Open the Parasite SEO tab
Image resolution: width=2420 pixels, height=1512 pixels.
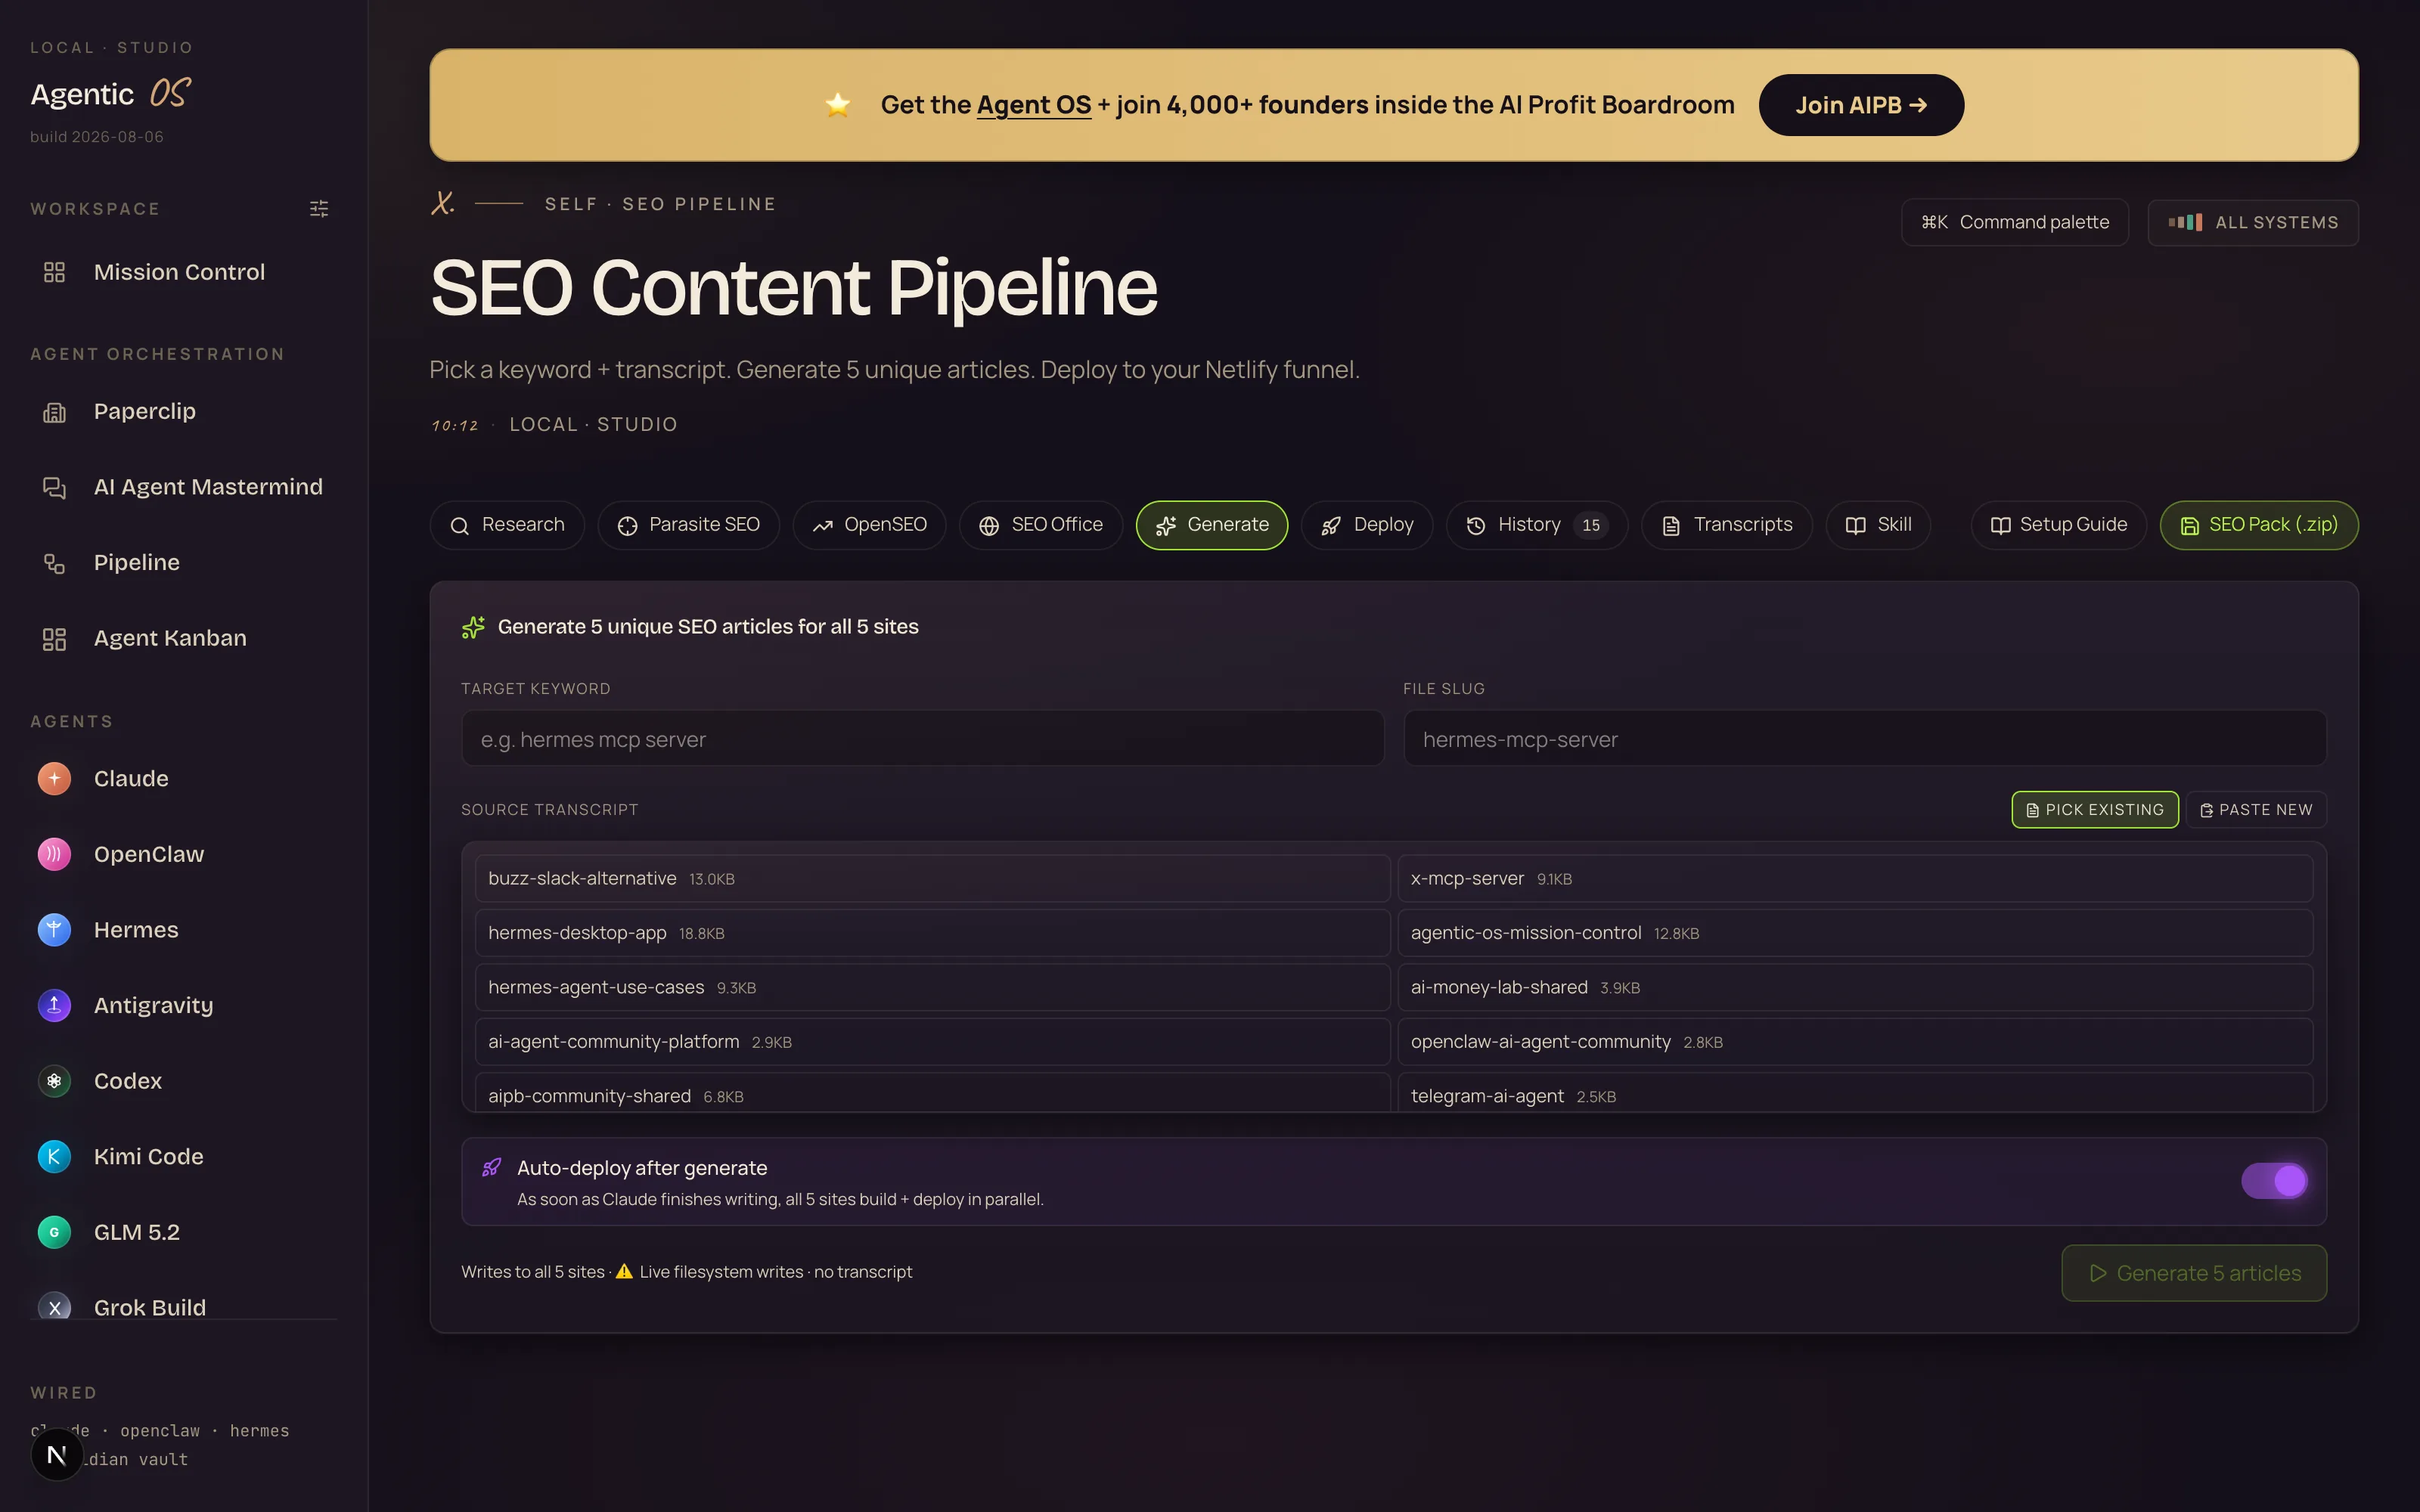click(688, 525)
